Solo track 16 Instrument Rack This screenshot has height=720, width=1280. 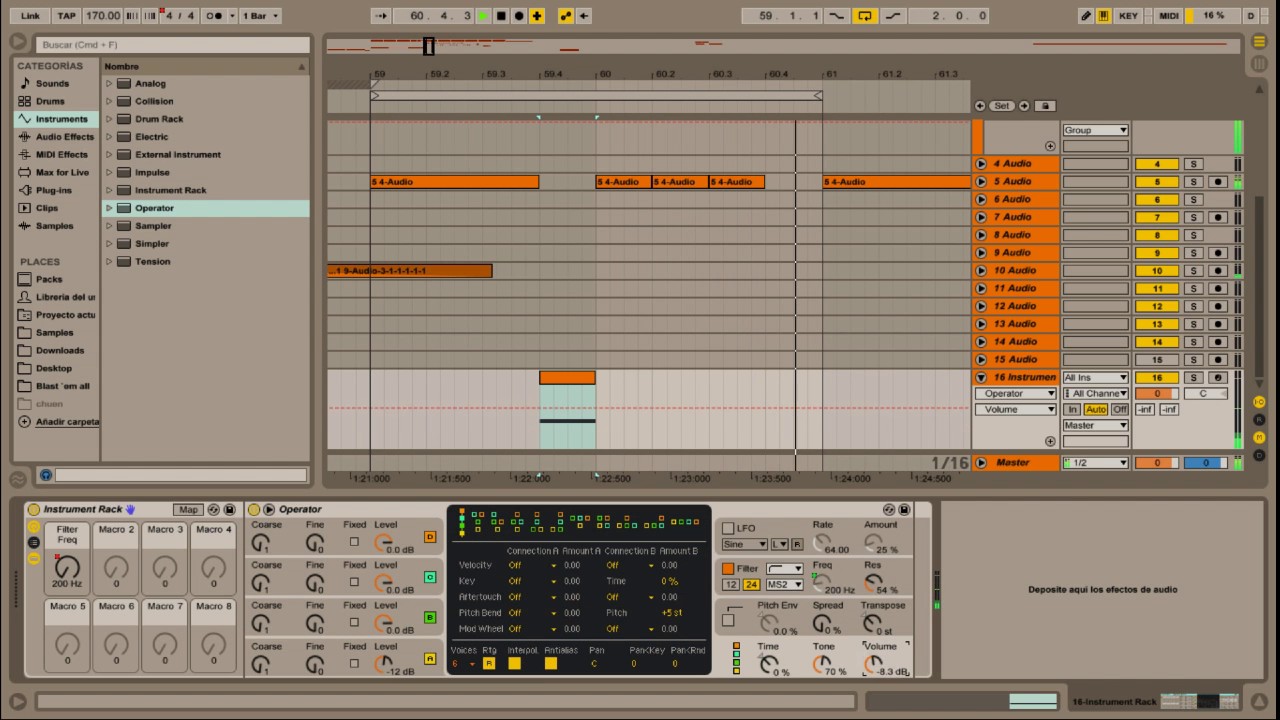[1192, 378]
